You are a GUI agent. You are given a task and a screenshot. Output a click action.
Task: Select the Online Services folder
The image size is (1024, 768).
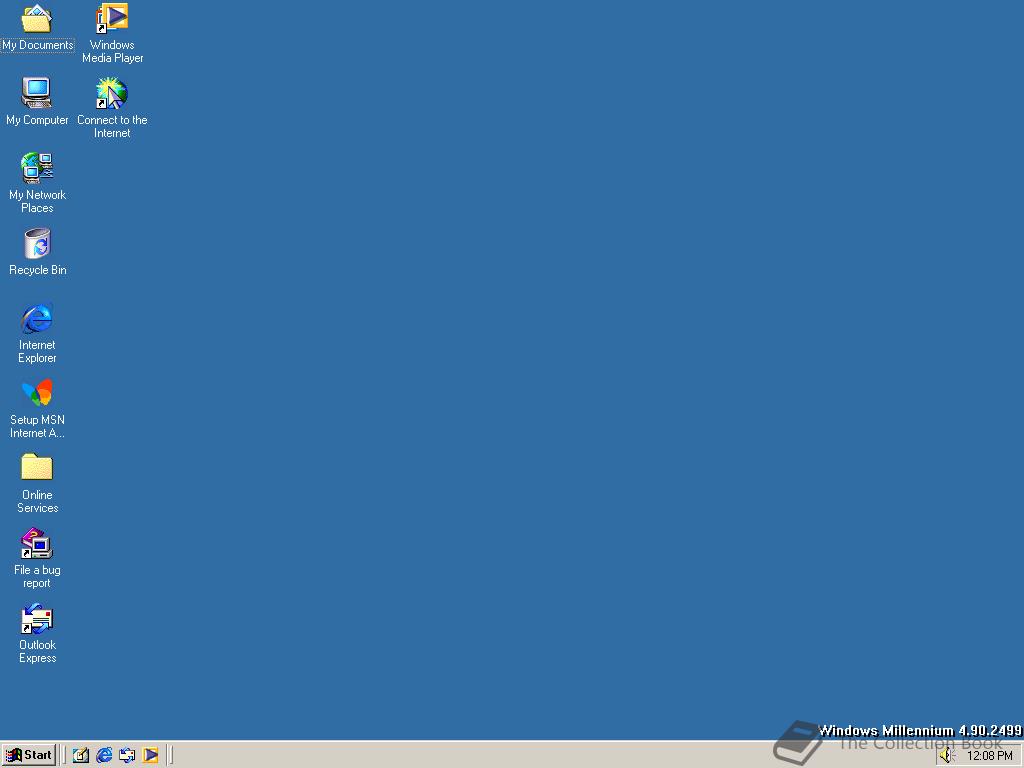[x=37, y=483]
